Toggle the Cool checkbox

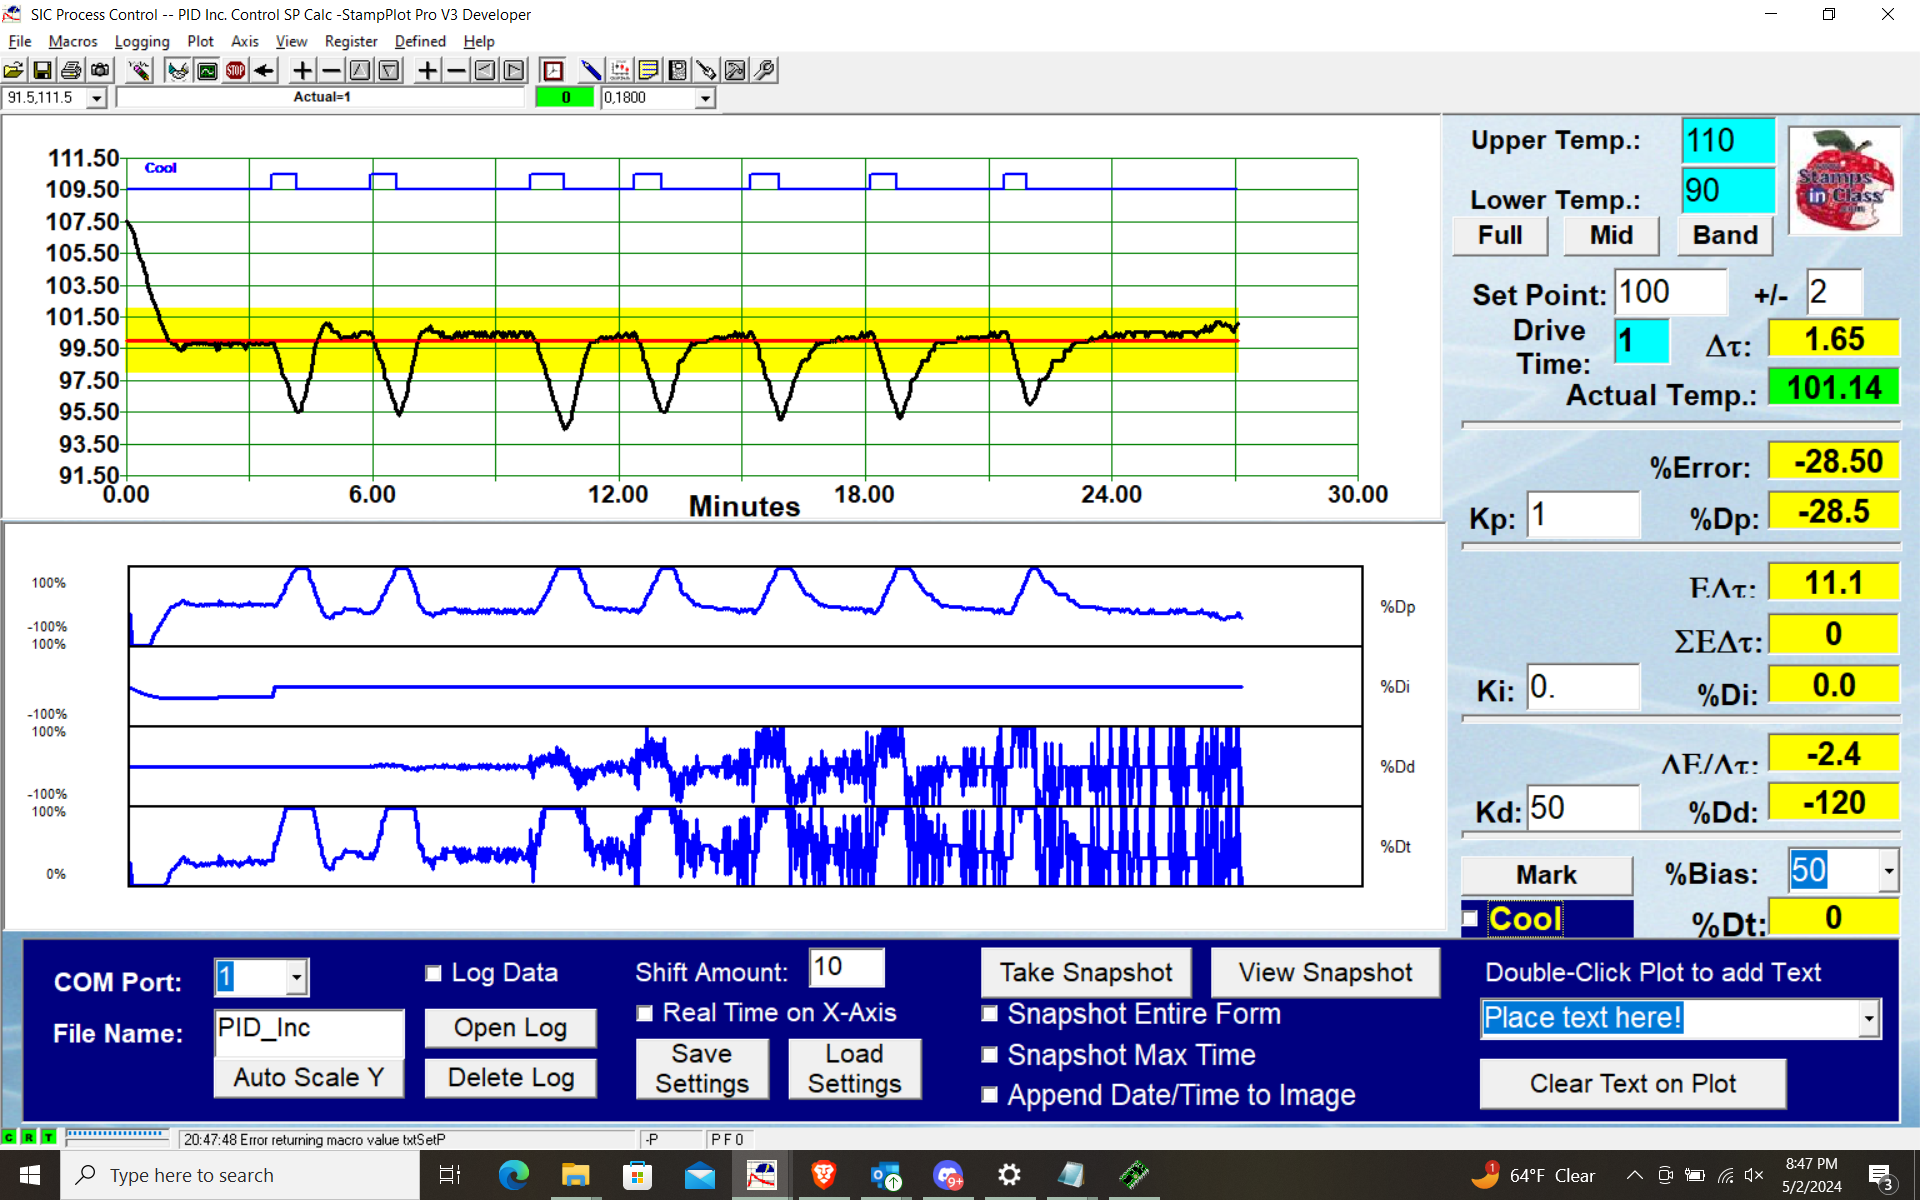click(1470, 919)
